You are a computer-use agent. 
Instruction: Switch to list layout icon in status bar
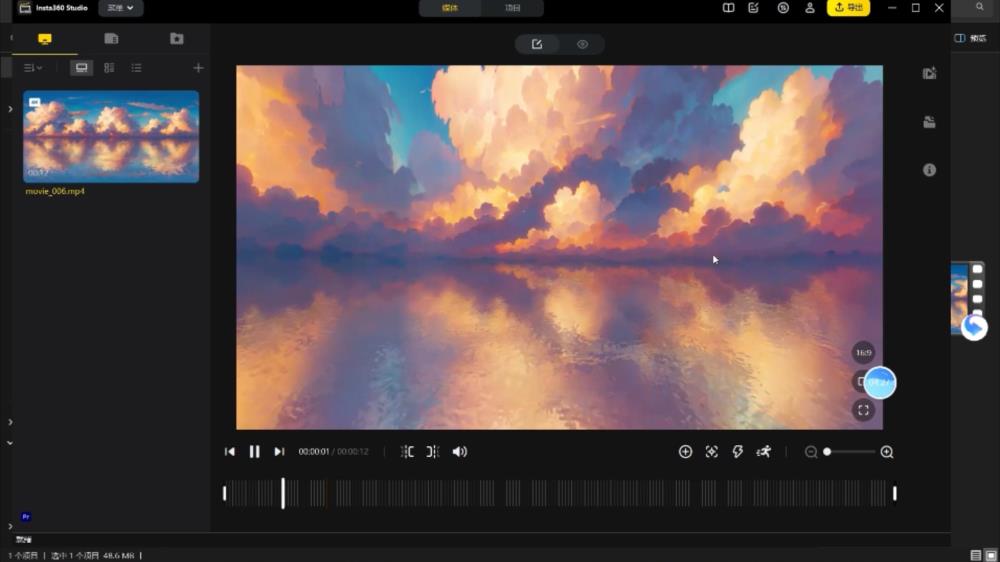click(976, 556)
